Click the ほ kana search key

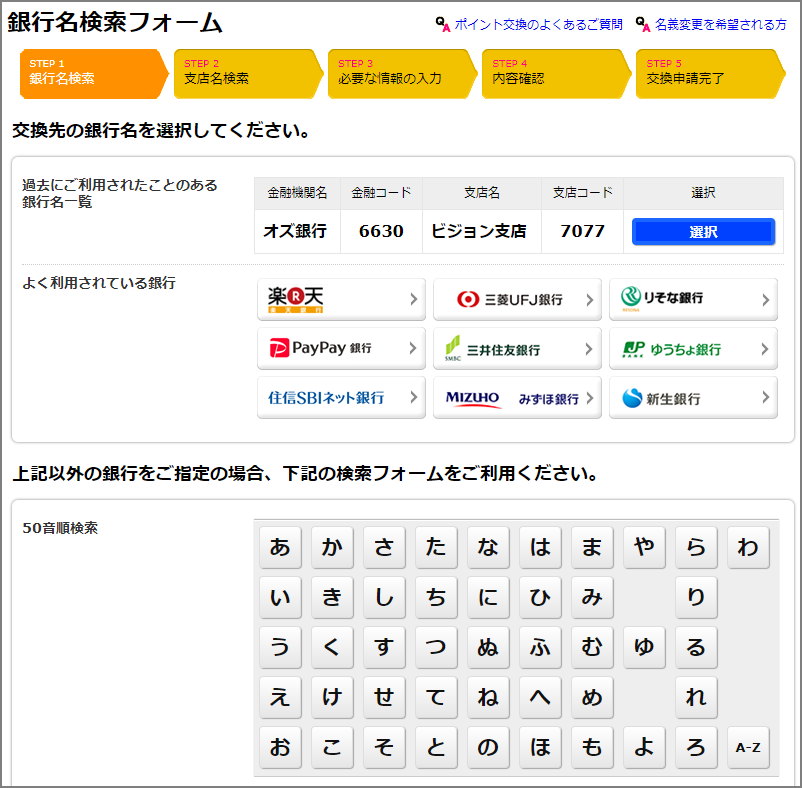coord(540,748)
